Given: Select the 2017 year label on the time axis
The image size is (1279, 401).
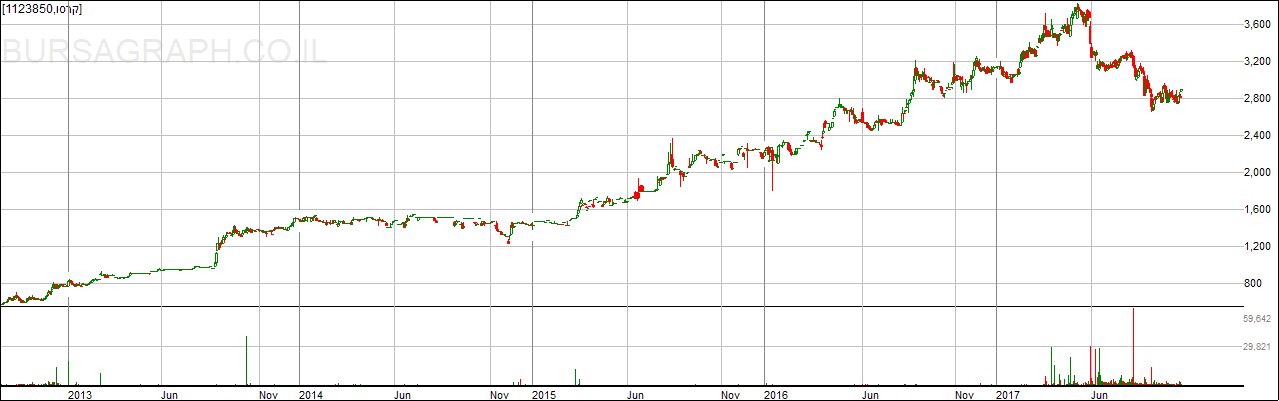Looking at the screenshot, I should pyautogui.click(x=1009, y=395).
